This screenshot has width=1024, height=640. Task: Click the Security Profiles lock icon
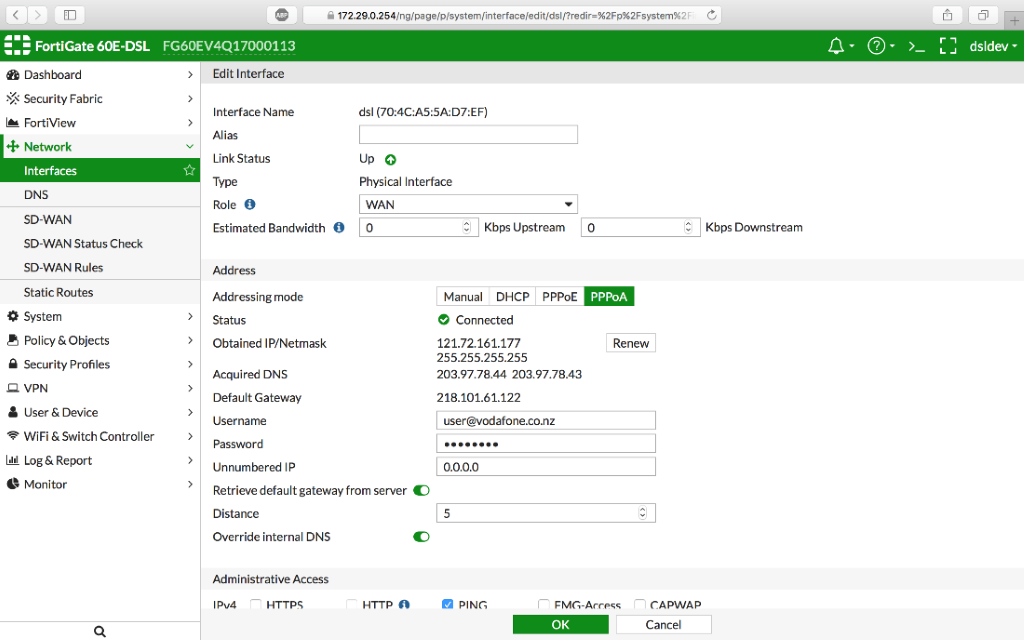point(12,364)
